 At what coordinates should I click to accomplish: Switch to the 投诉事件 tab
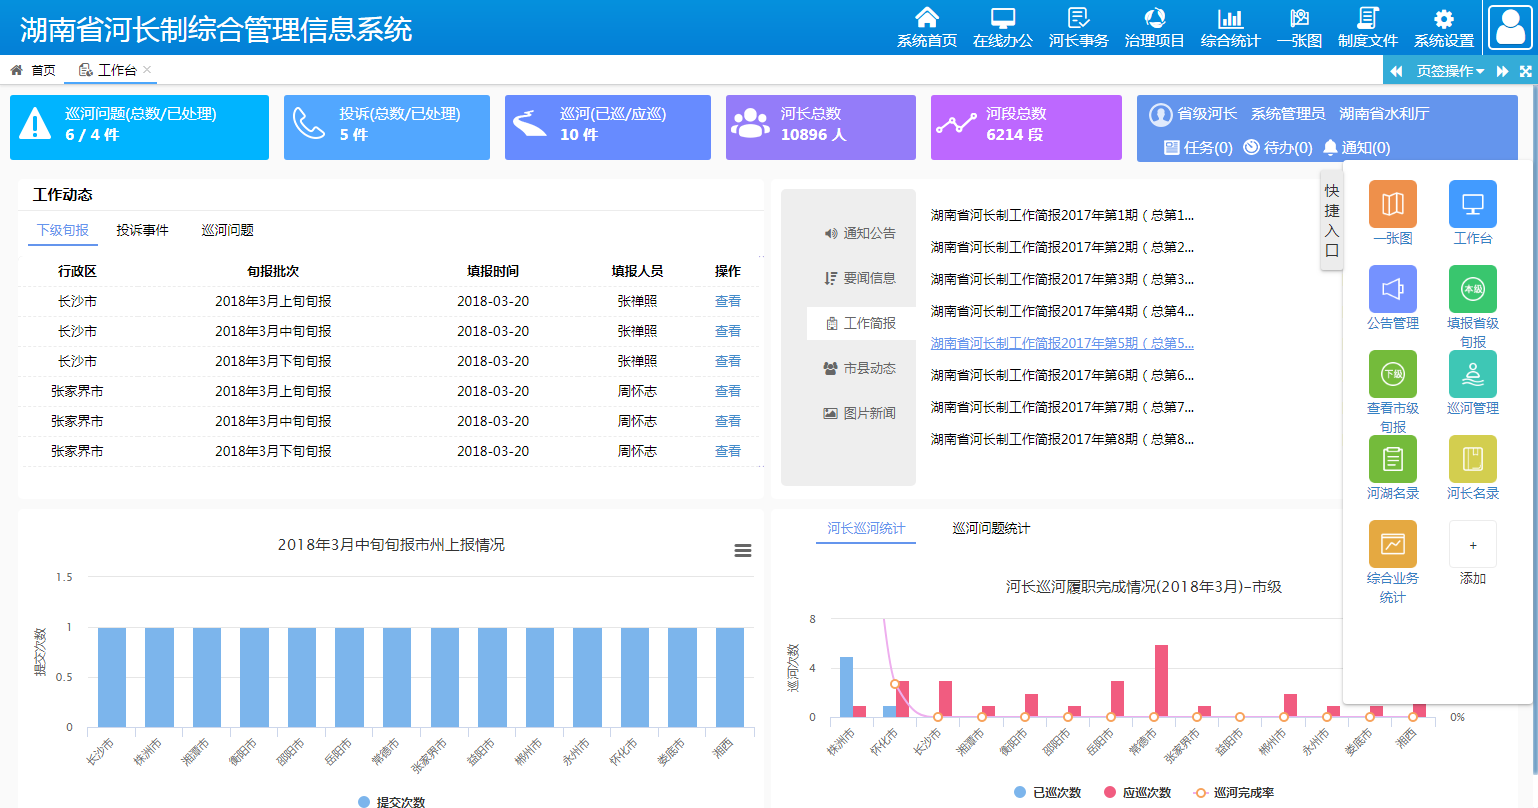[142, 230]
